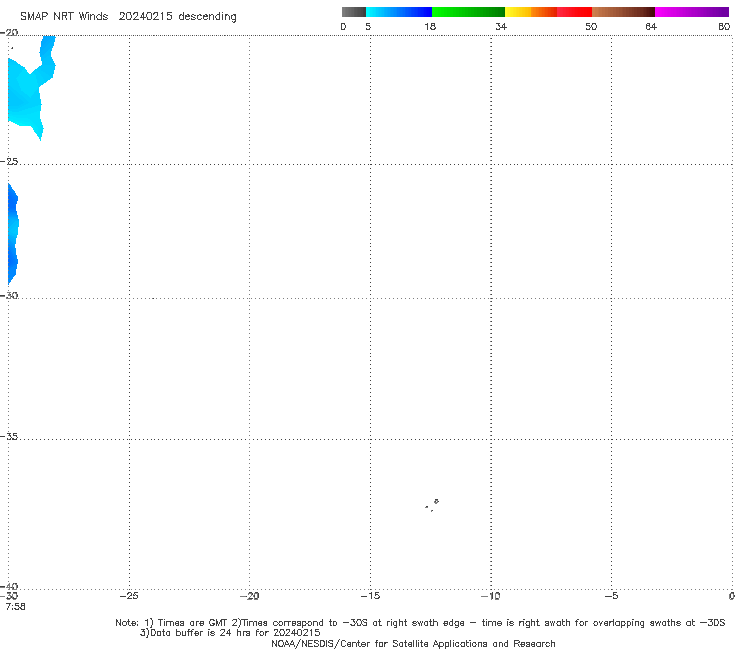Click the yellow-orange segment of the color bar

click(x=530, y=12)
